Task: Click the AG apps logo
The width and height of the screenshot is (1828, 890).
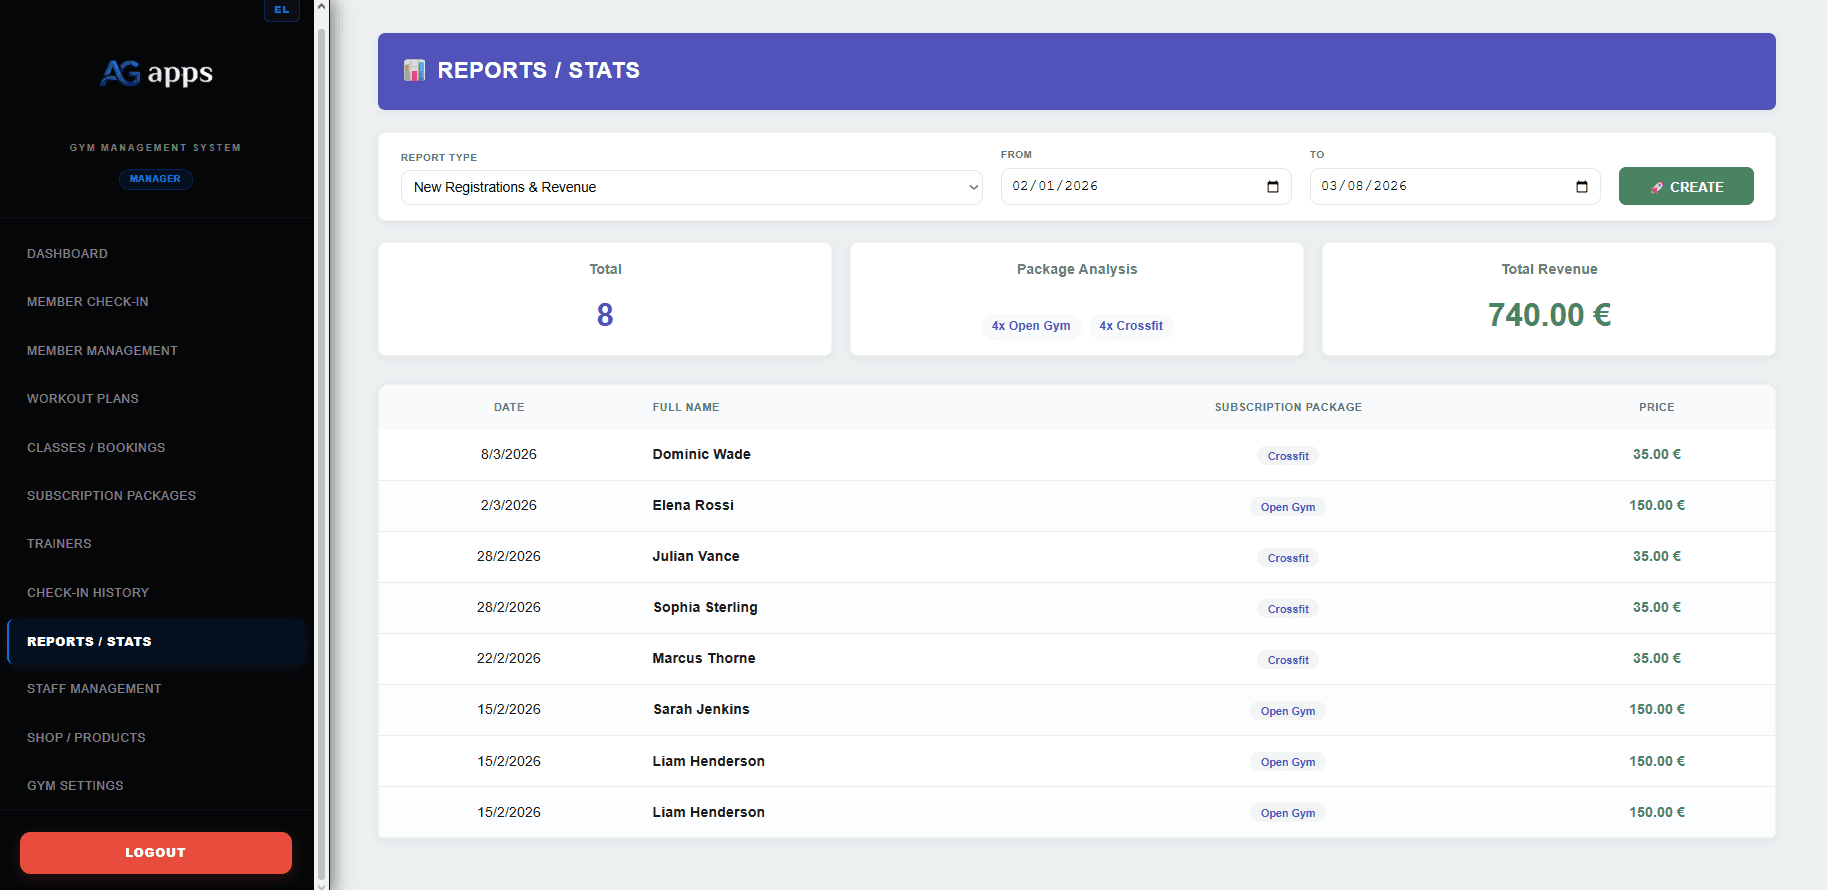Action: click(x=156, y=73)
